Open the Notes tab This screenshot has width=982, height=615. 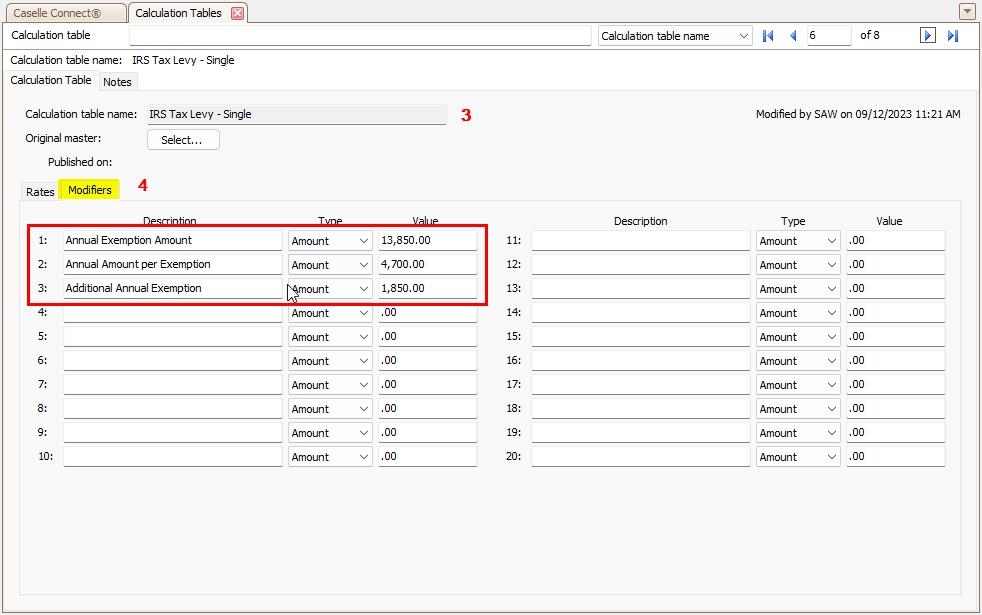pyautogui.click(x=117, y=82)
